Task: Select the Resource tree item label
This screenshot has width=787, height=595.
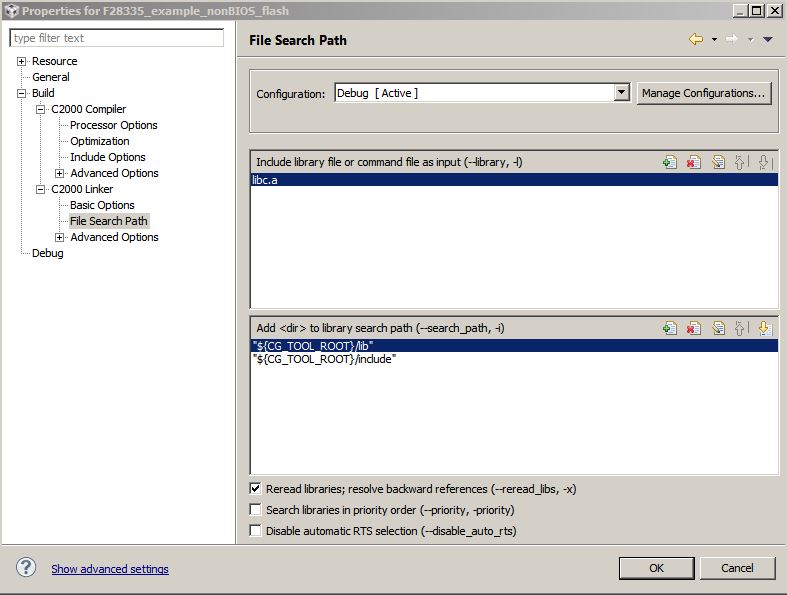Action: click(55, 61)
